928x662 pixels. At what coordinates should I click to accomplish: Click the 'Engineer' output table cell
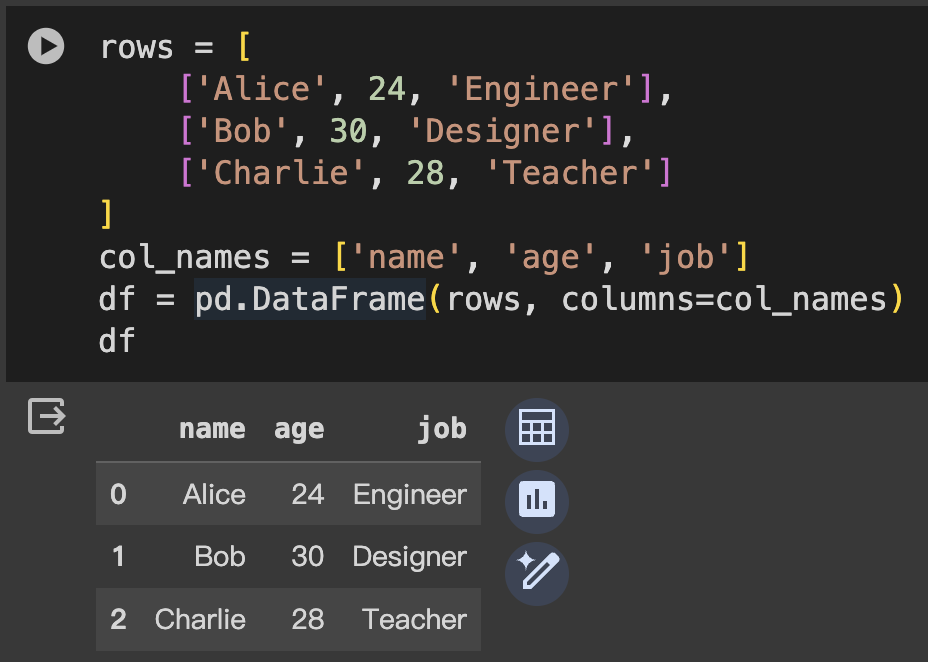[410, 494]
